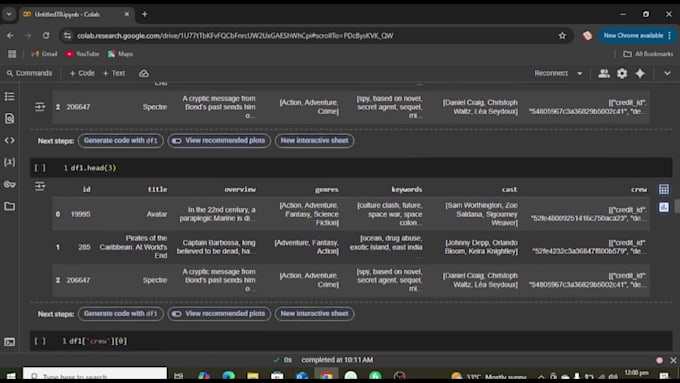The width and height of the screenshot is (680, 383).
Task: Toggle output options icon for df1.head(3) cell
Action: click(x=40, y=187)
